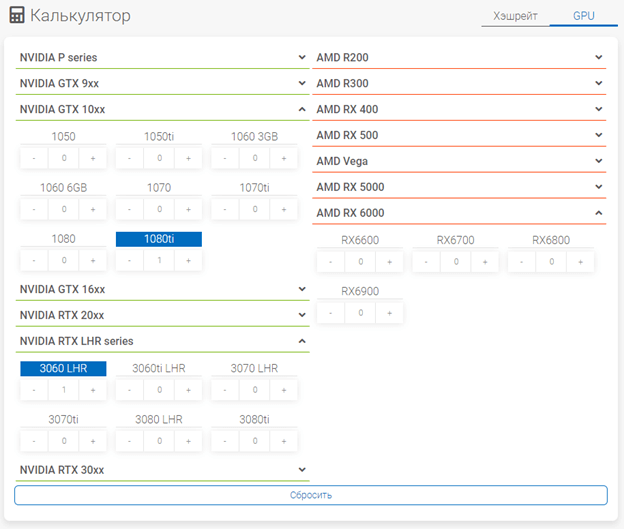Screen dimensions: 624x529
Task: Add one 3080 LHR card
Action: [x=188, y=441]
